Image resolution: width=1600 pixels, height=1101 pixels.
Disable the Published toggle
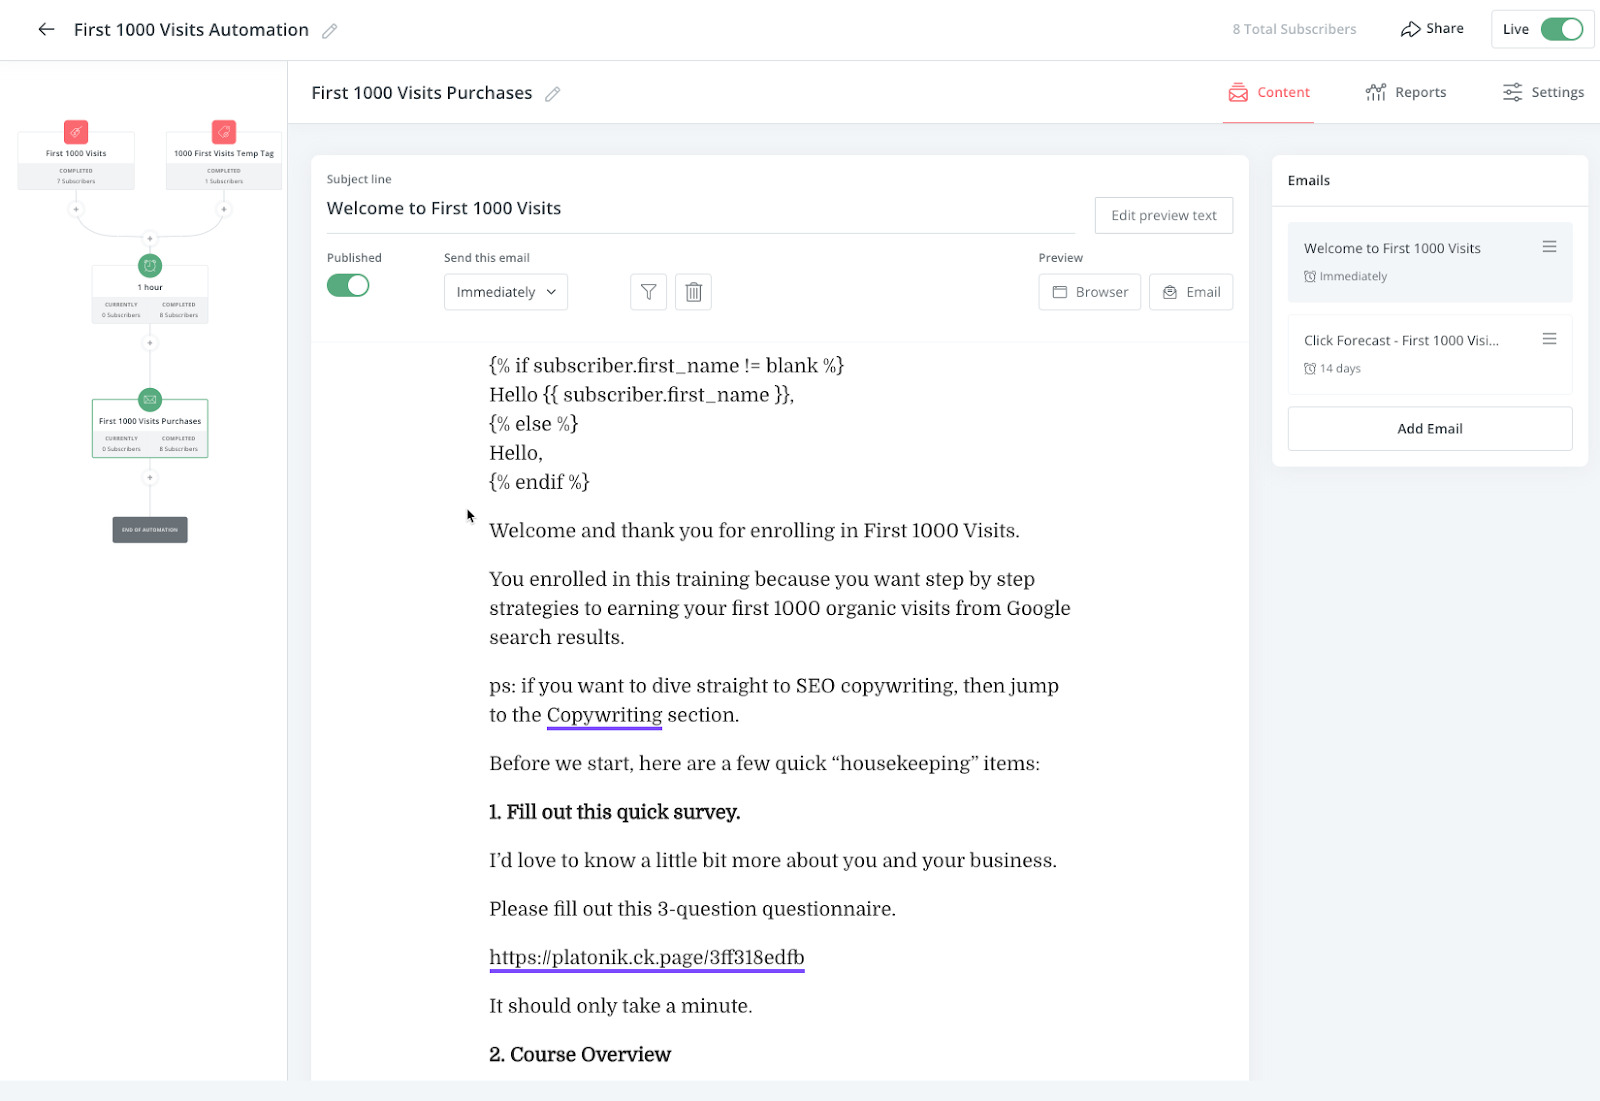point(348,285)
